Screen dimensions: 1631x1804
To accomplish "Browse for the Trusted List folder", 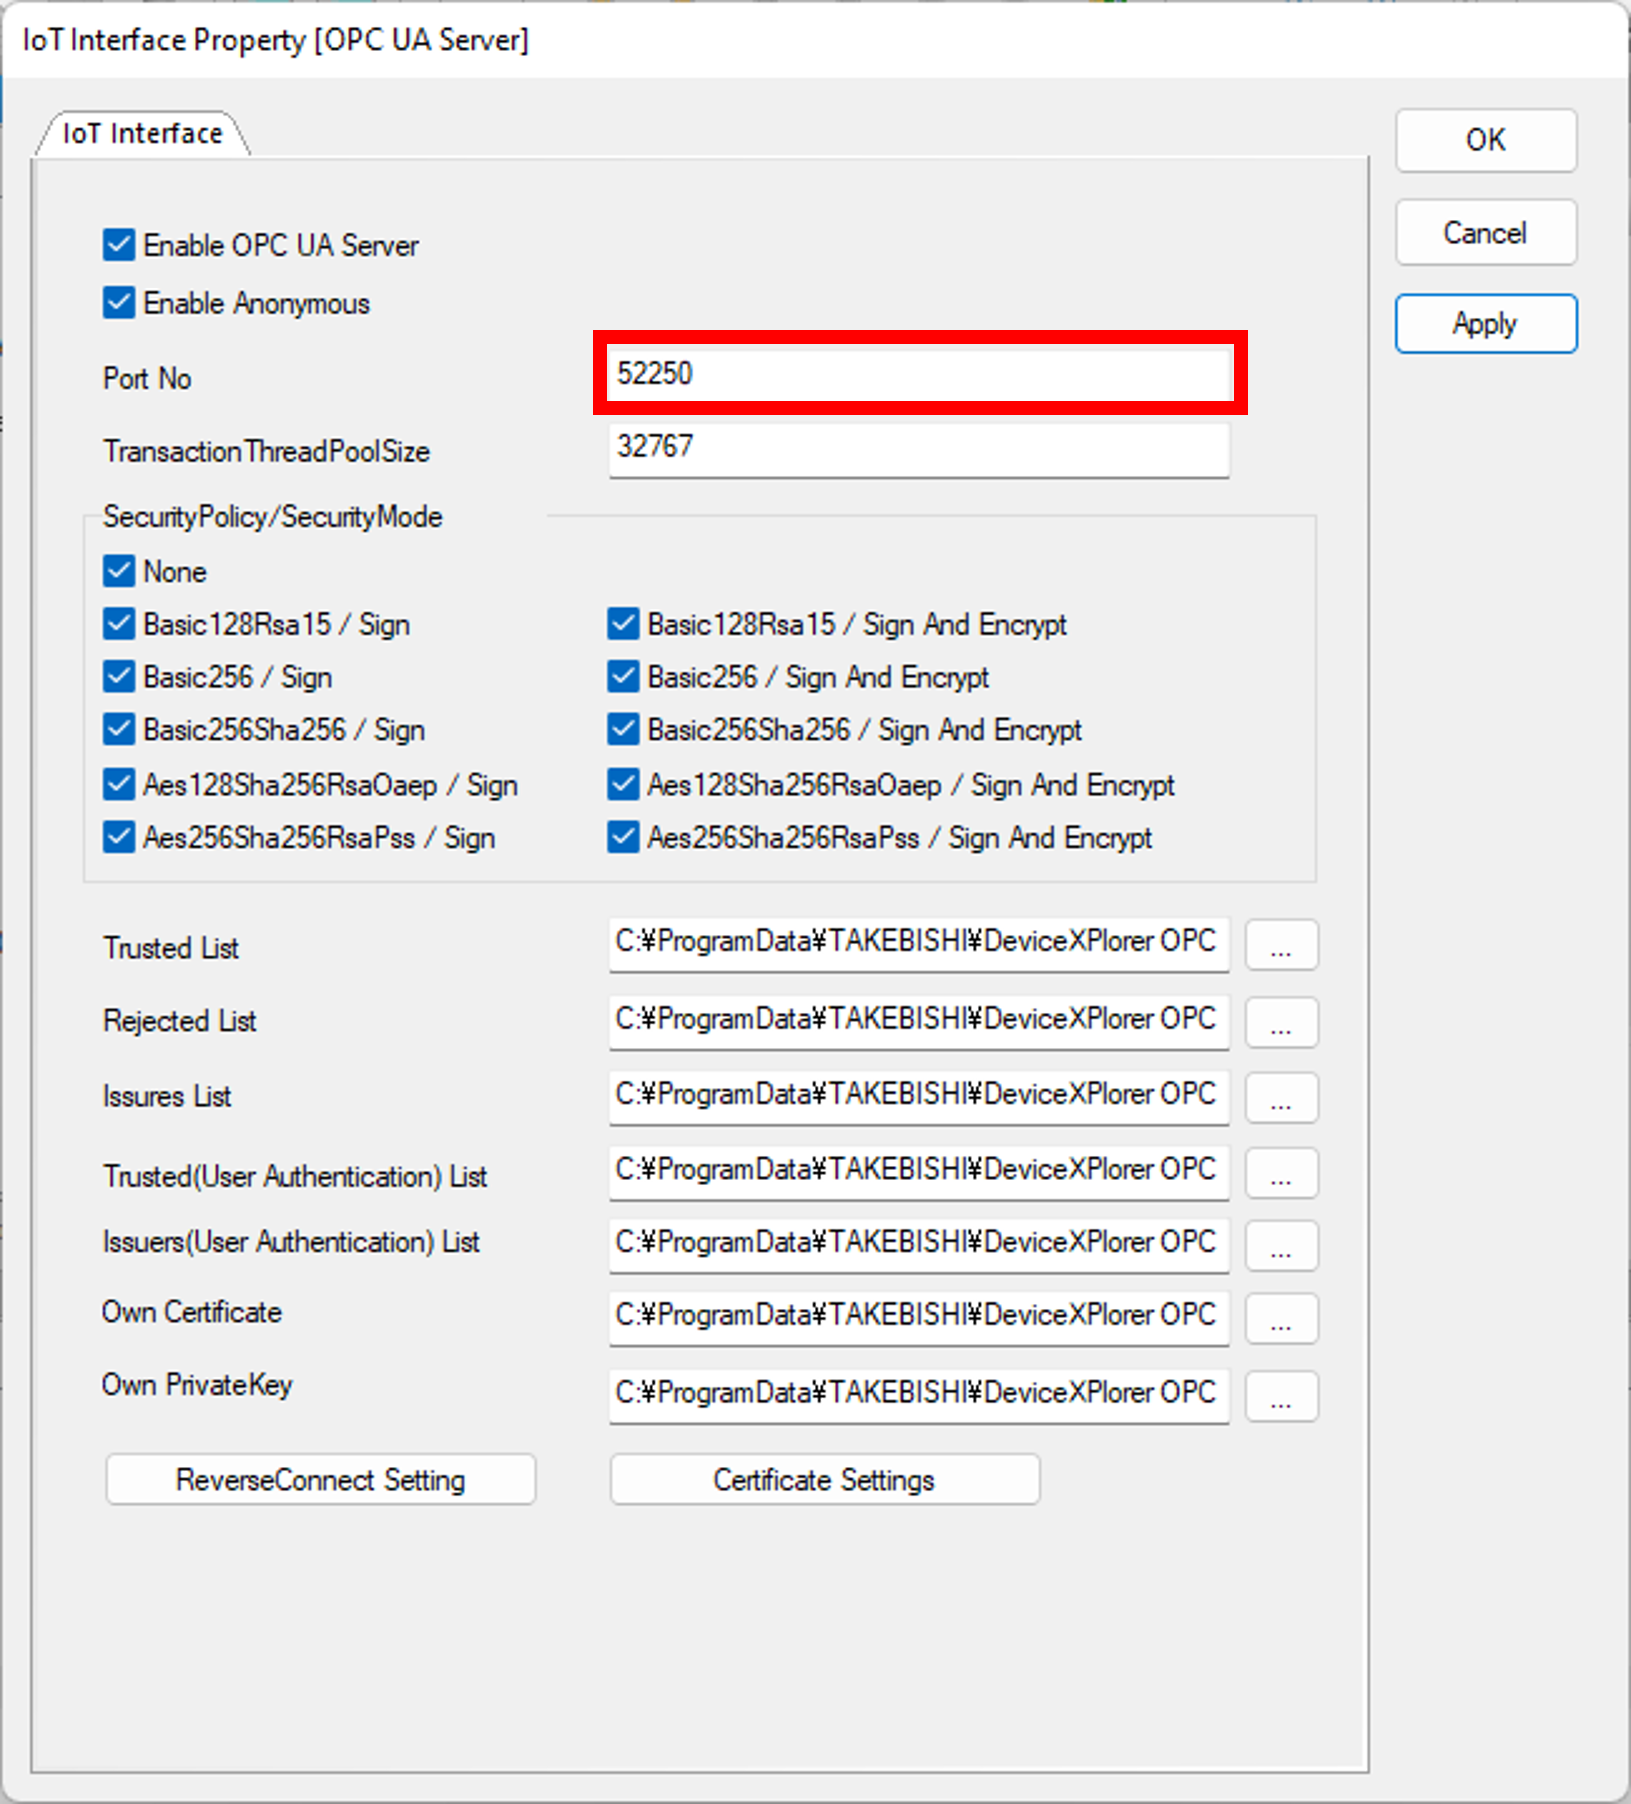I will [x=1281, y=946].
